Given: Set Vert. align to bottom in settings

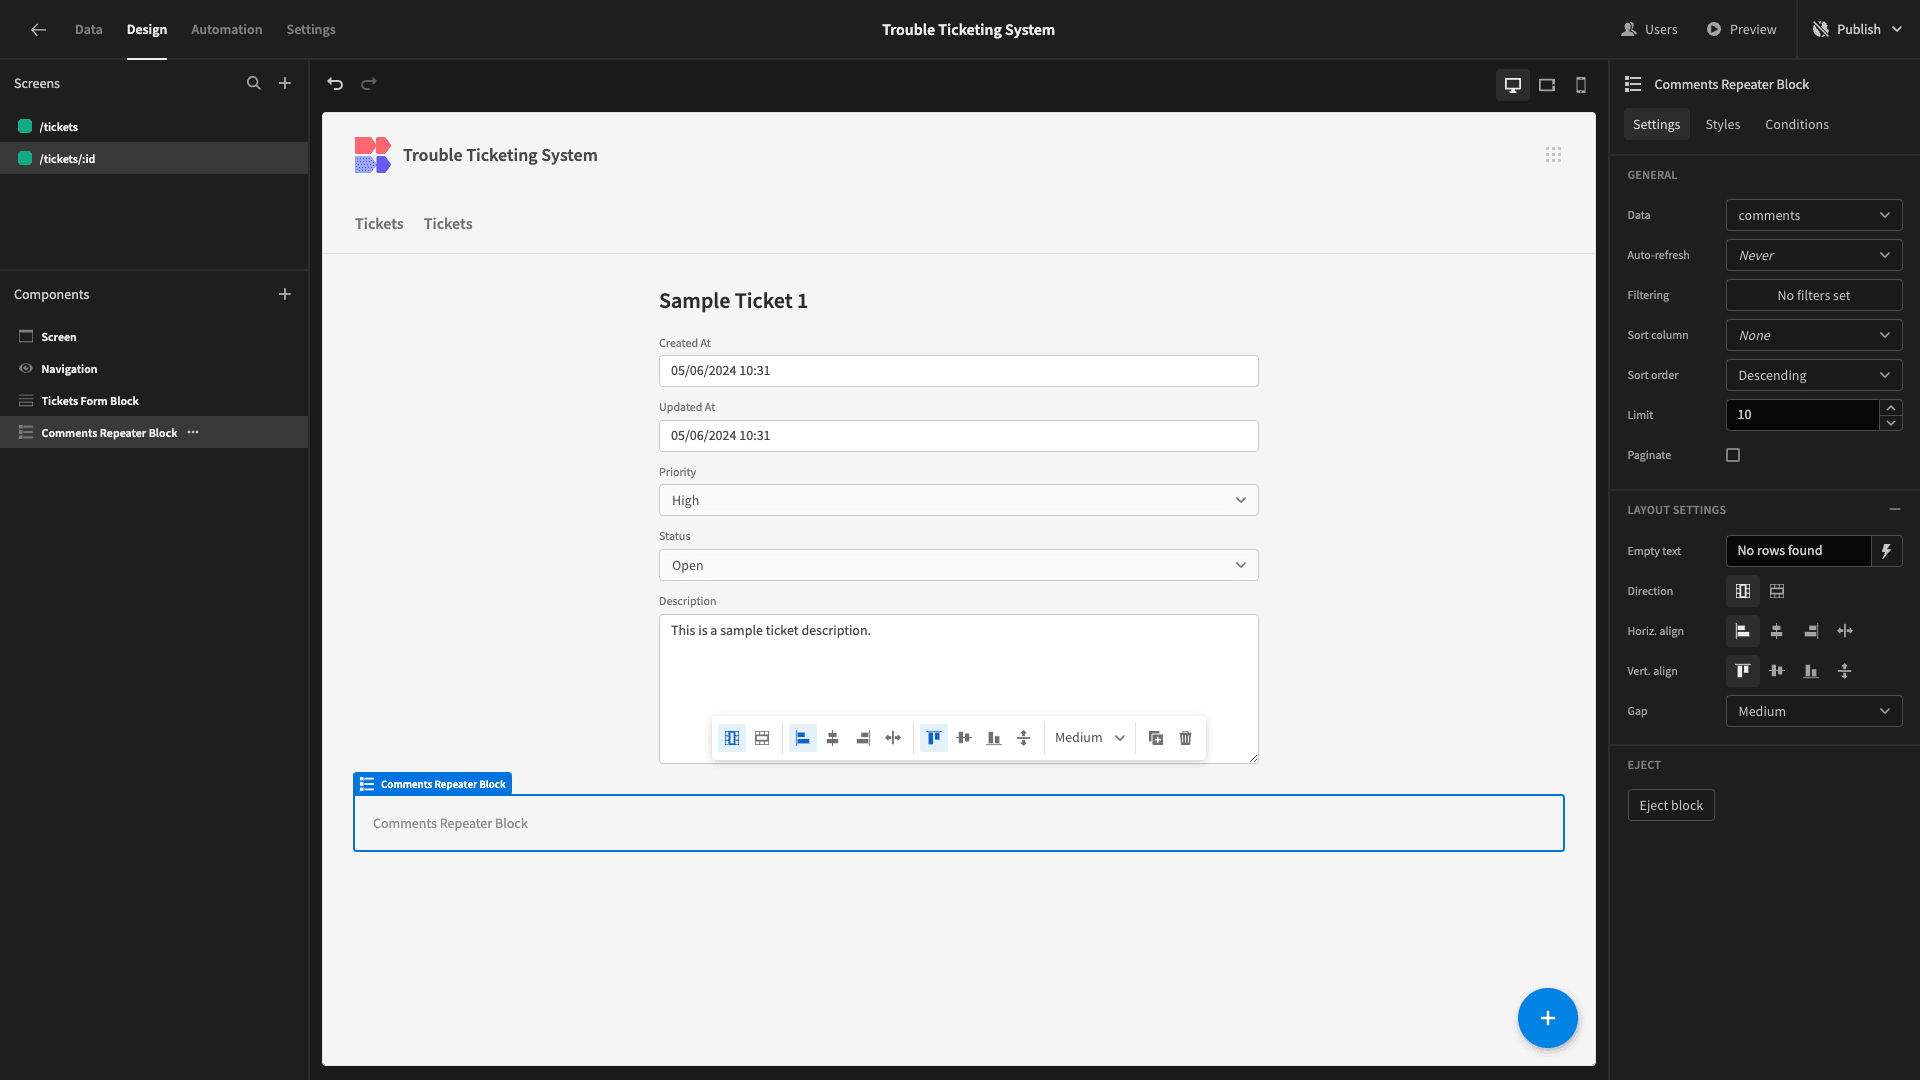Looking at the screenshot, I should 1811,671.
